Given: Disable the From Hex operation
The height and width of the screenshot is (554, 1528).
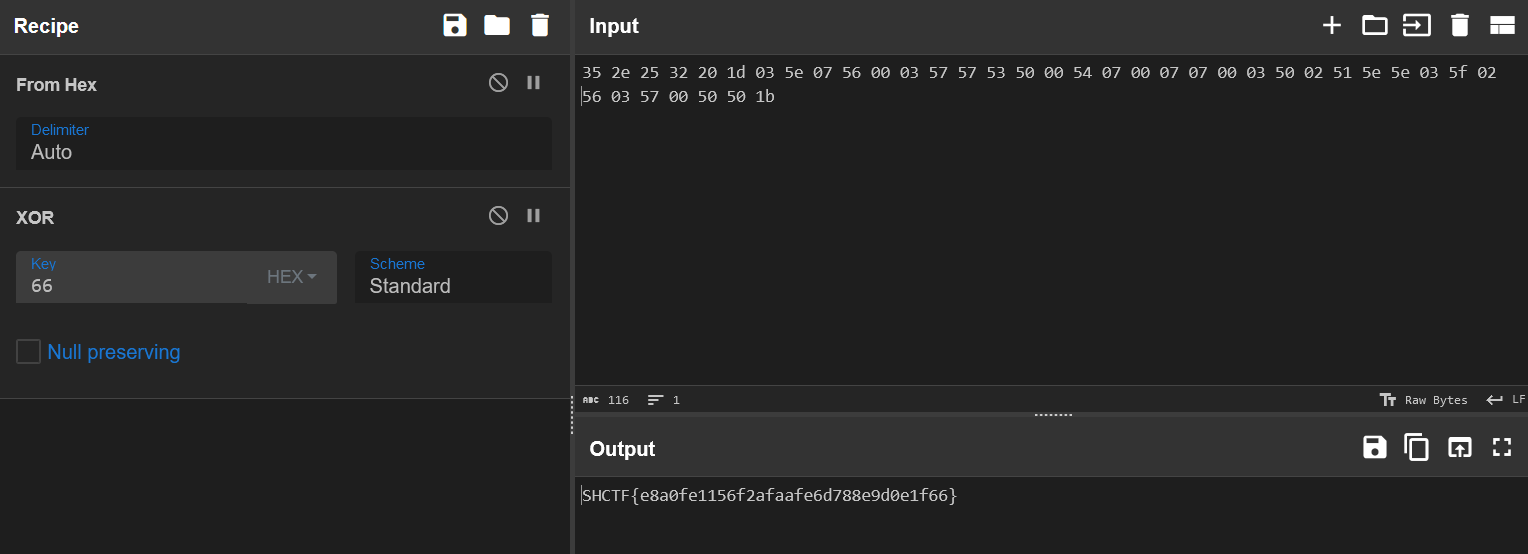Looking at the screenshot, I should tap(498, 83).
